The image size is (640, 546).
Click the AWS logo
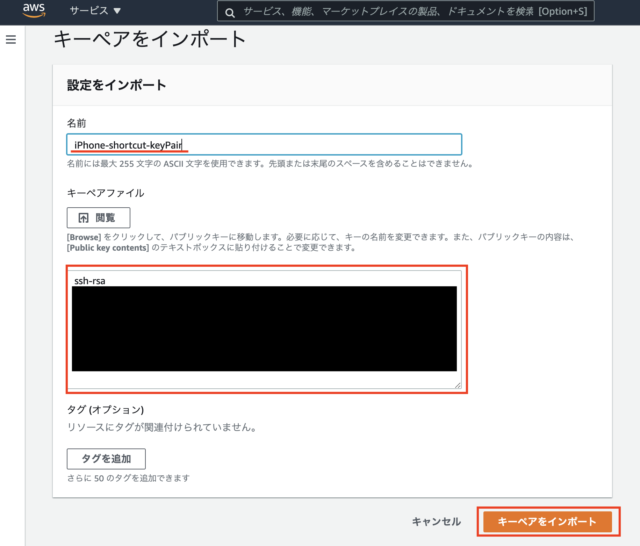[34, 10]
